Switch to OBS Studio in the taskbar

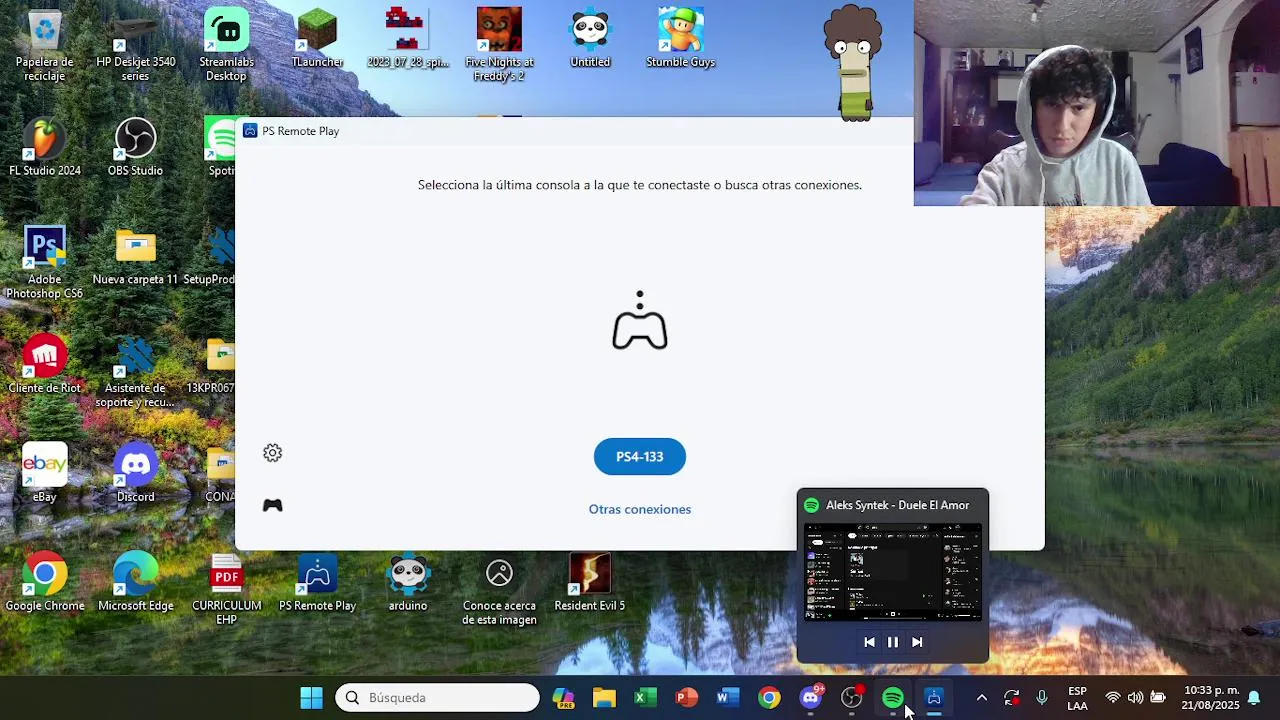852,698
